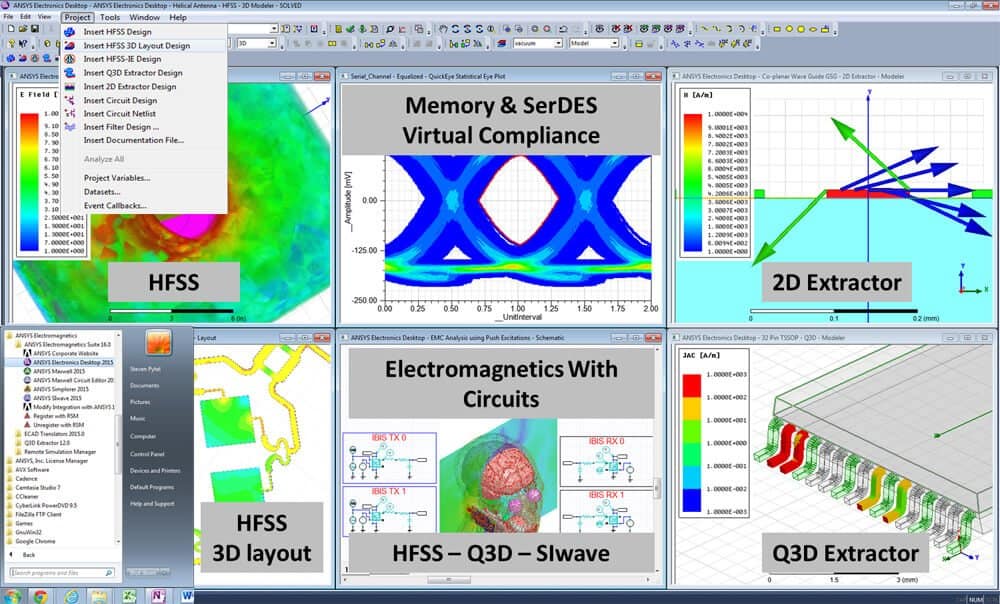This screenshot has width=1000, height=604.
Task: Expand the CyberLink PowerDVD 9.5 folder
Action: [41, 505]
